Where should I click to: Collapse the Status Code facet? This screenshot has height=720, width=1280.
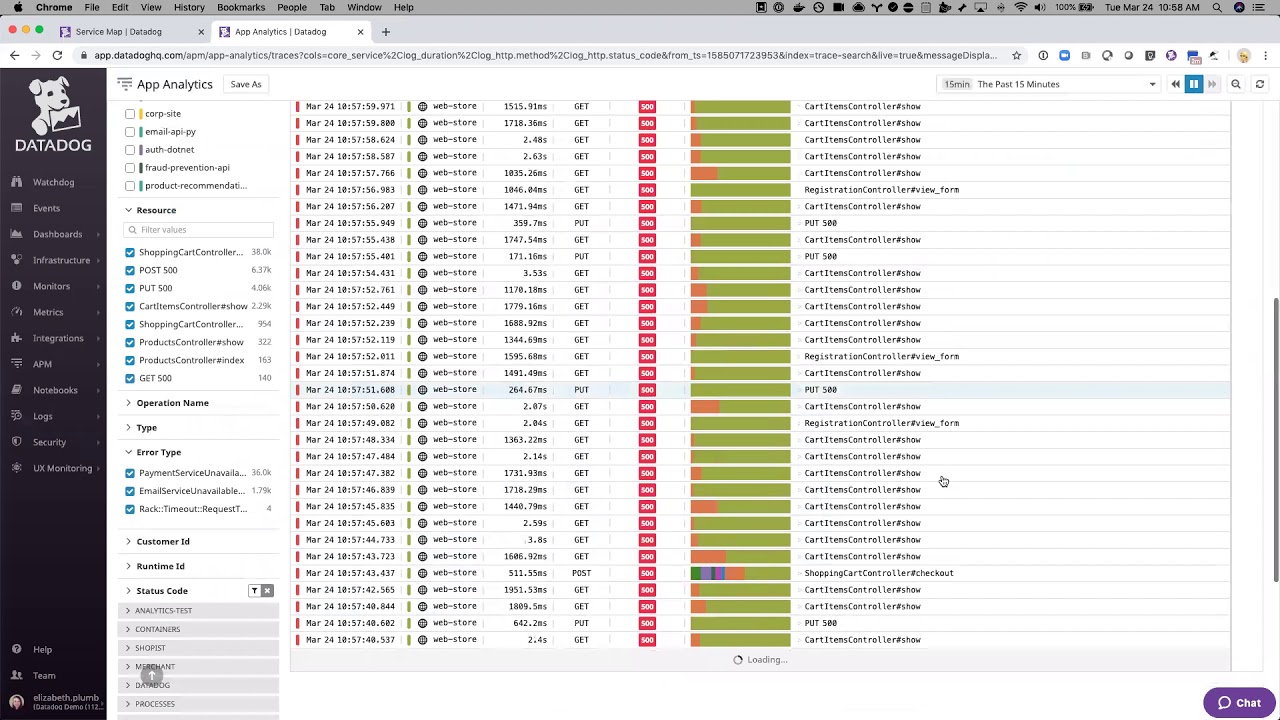click(128, 591)
